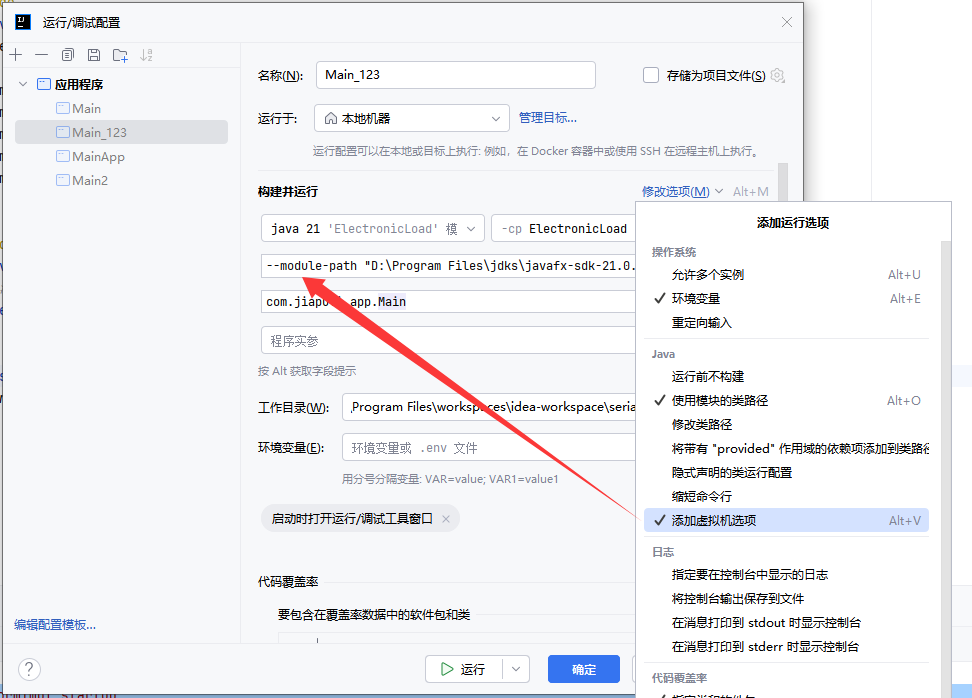972x698 pixels.
Task: Click the 确定 button
Action: (x=583, y=669)
